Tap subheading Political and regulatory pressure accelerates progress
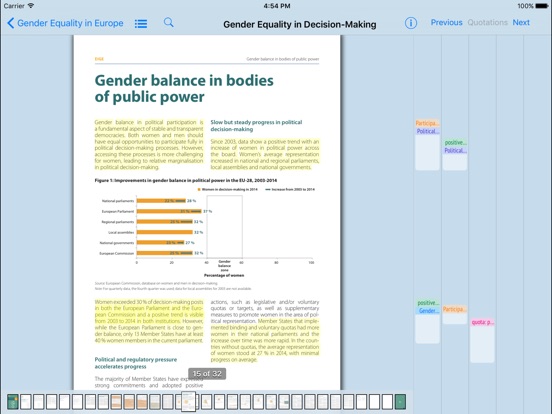 point(136,363)
